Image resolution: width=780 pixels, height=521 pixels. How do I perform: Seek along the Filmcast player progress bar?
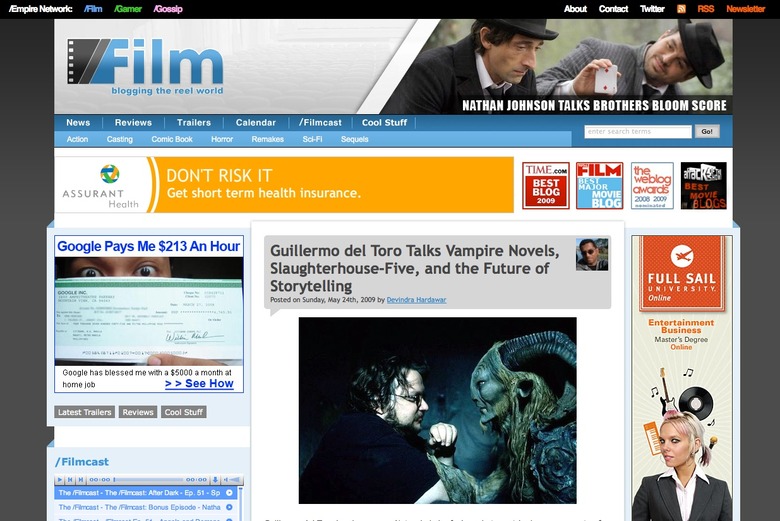click(x=149, y=480)
